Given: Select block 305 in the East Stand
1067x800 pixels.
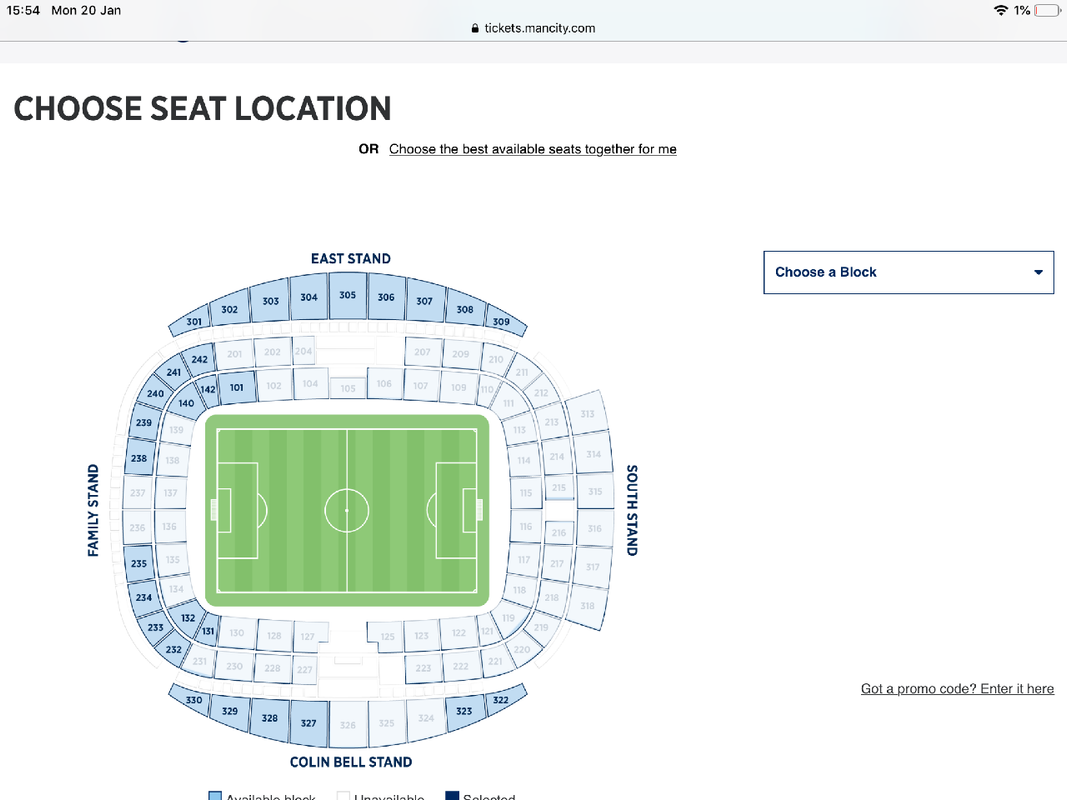Looking at the screenshot, I should [x=348, y=295].
